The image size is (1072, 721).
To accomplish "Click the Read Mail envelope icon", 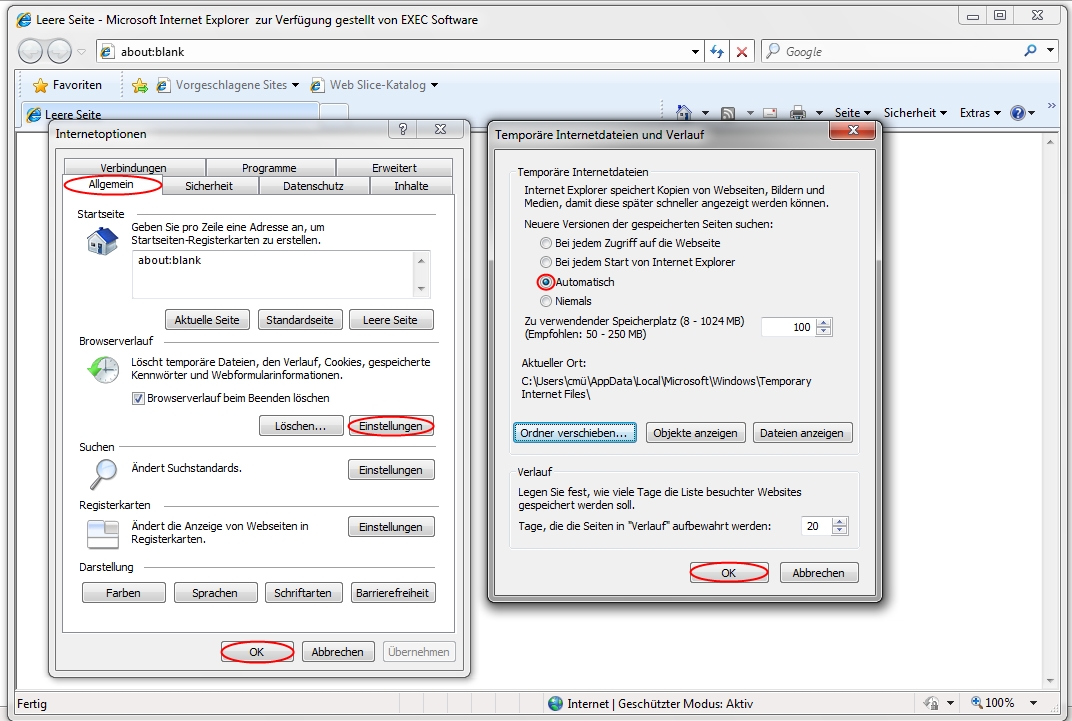I will (770, 113).
